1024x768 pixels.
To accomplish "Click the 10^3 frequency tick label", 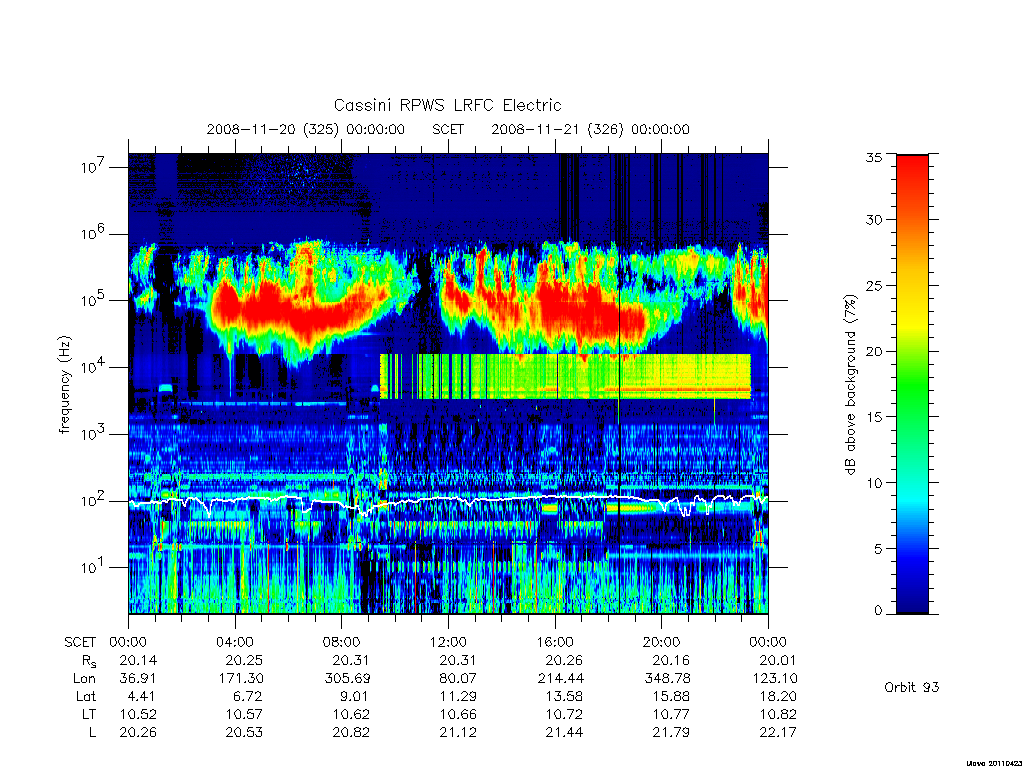I will pyautogui.click(x=93, y=433).
